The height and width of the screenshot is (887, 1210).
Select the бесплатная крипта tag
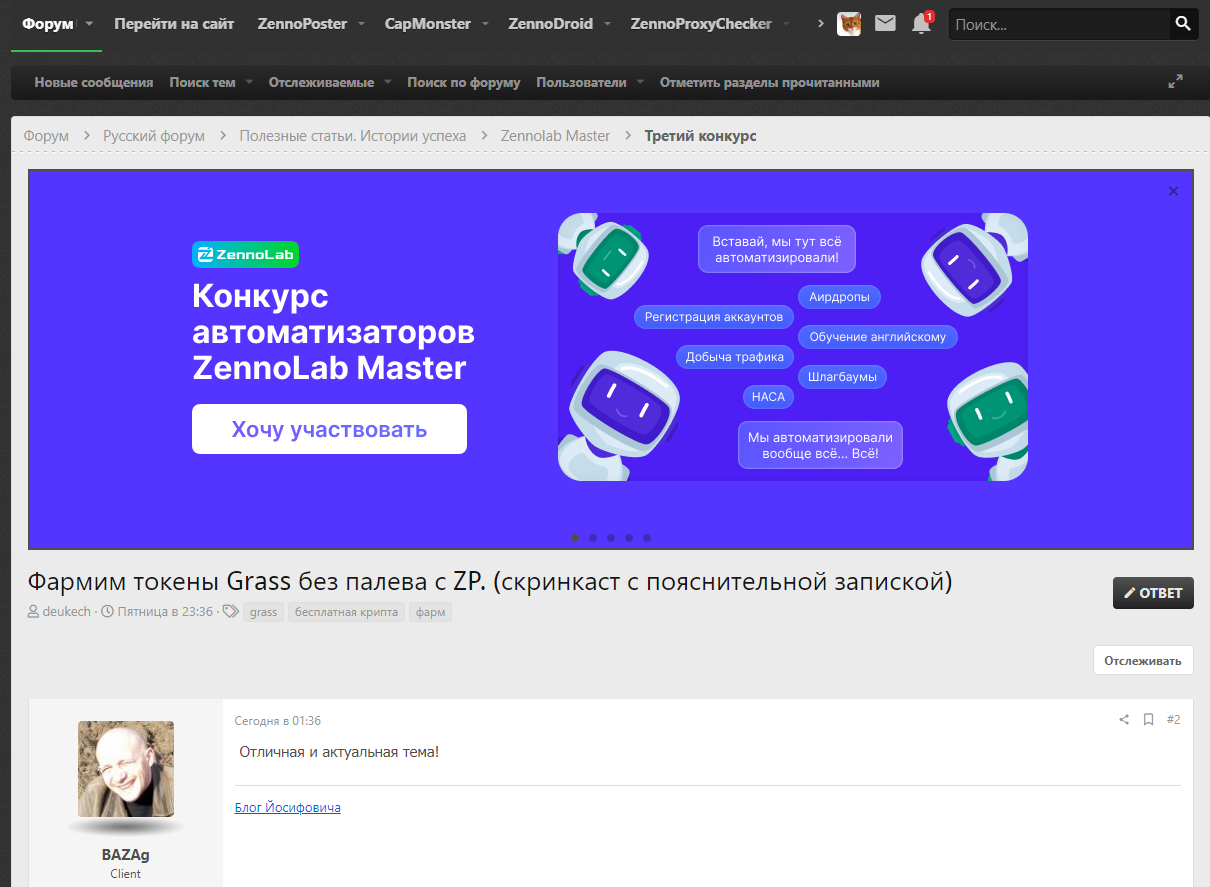click(347, 612)
